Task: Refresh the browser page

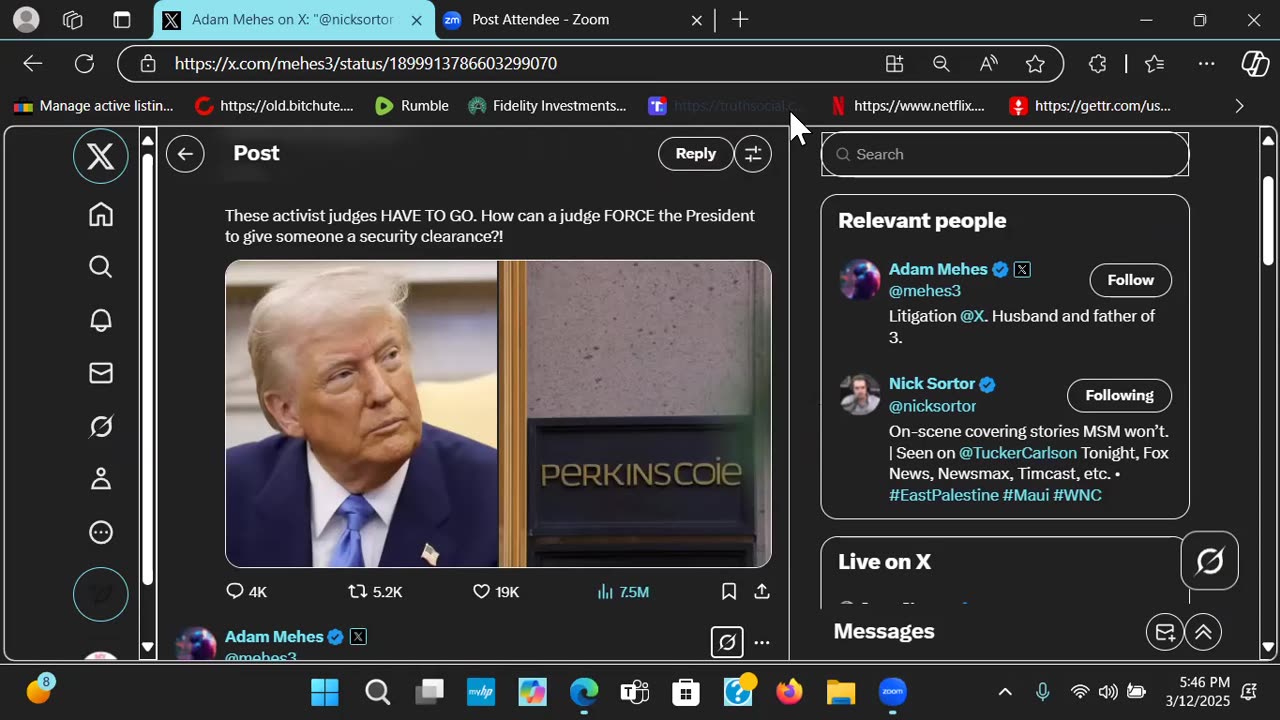Action: (x=84, y=63)
